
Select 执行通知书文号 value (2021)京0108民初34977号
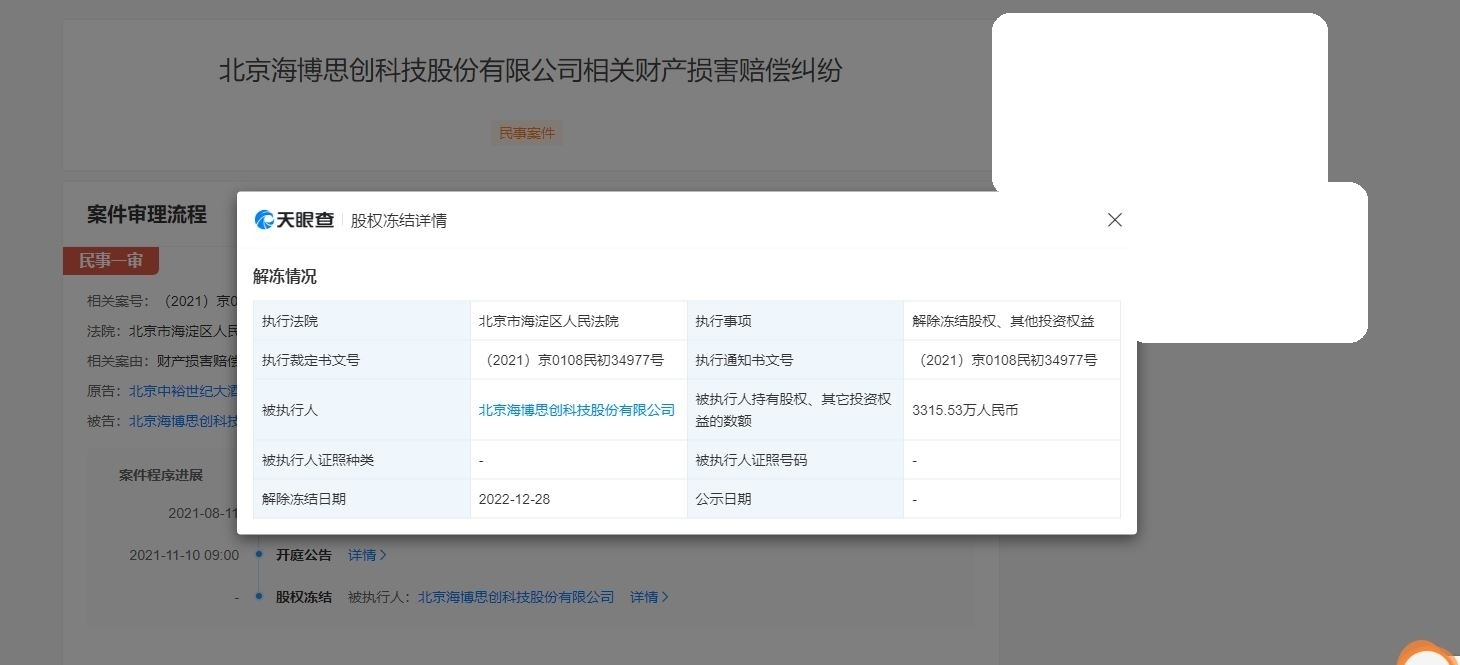pos(1005,360)
